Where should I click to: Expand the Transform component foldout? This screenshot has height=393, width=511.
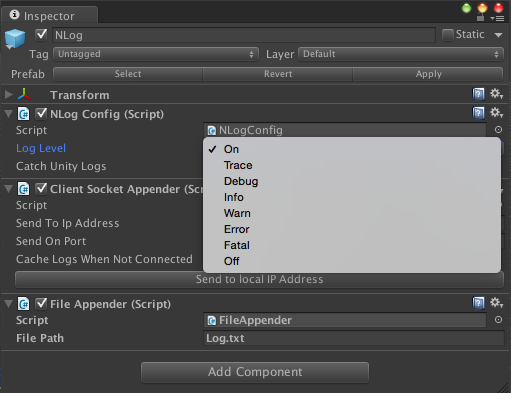(9, 95)
